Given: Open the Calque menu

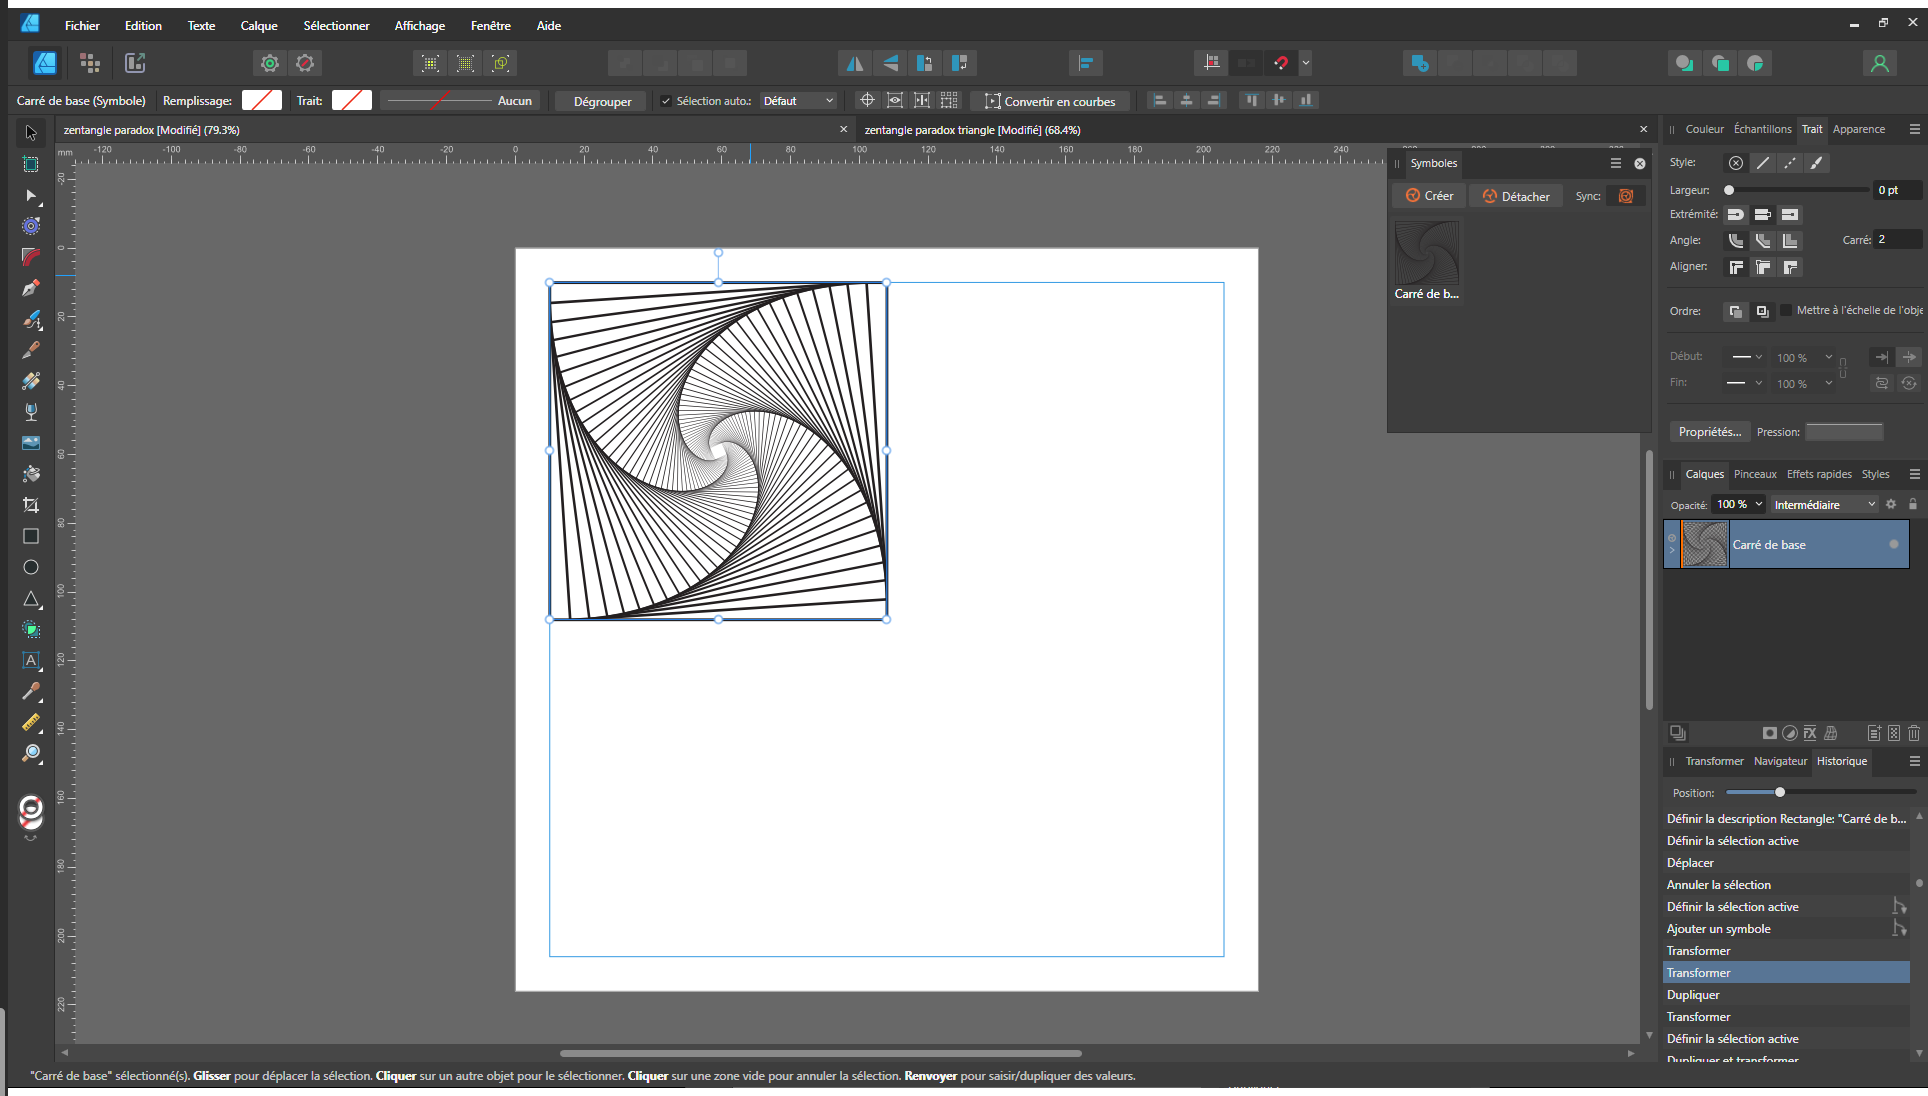Looking at the screenshot, I should pyautogui.click(x=258, y=26).
